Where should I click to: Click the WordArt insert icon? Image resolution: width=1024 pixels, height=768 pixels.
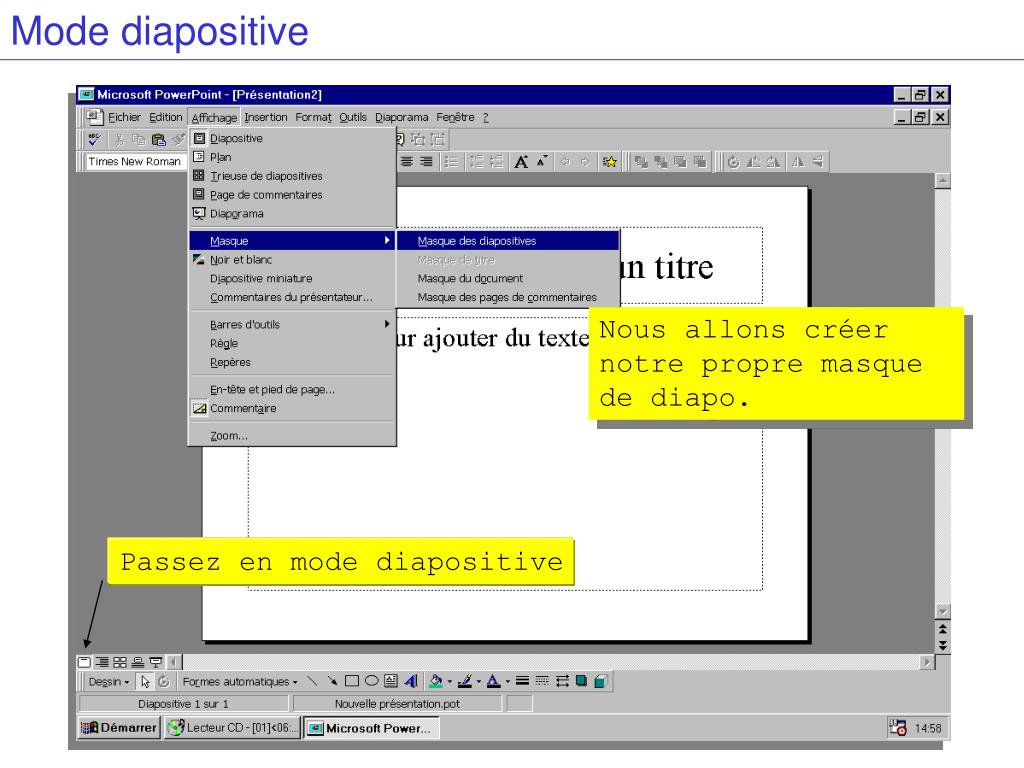pos(411,682)
